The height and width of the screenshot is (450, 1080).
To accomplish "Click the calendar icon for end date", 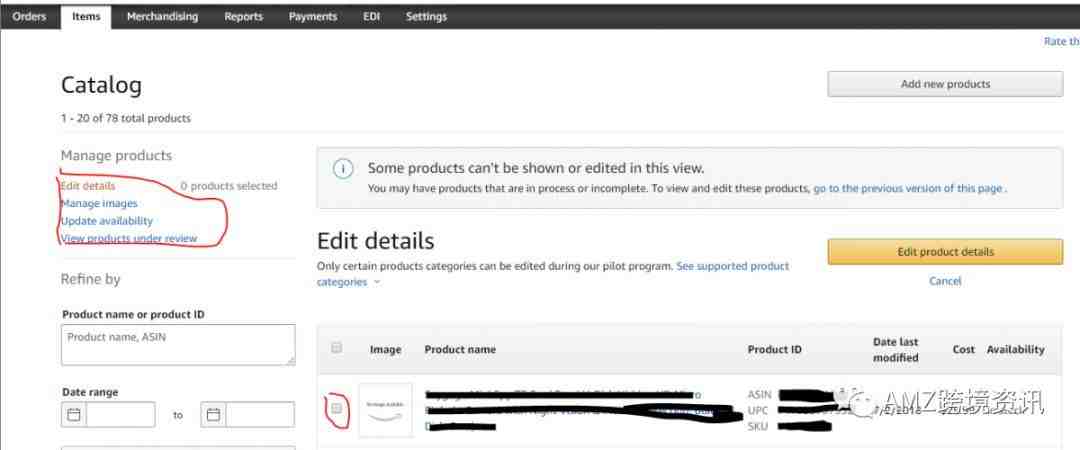I will click(214, 415).
